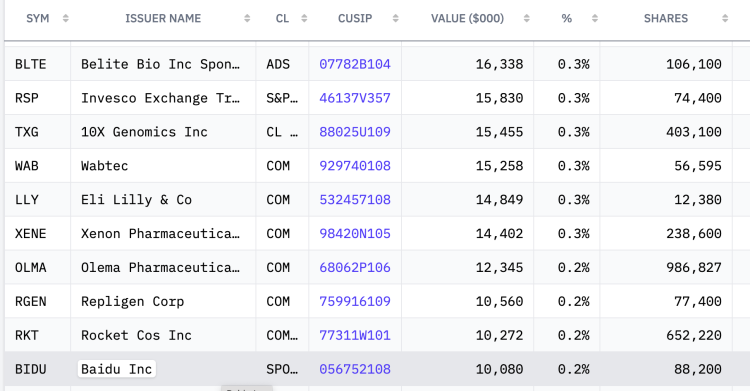Open CUSIP link 07782B104
This screenshot has width=750, height=391.
(355, 64)
